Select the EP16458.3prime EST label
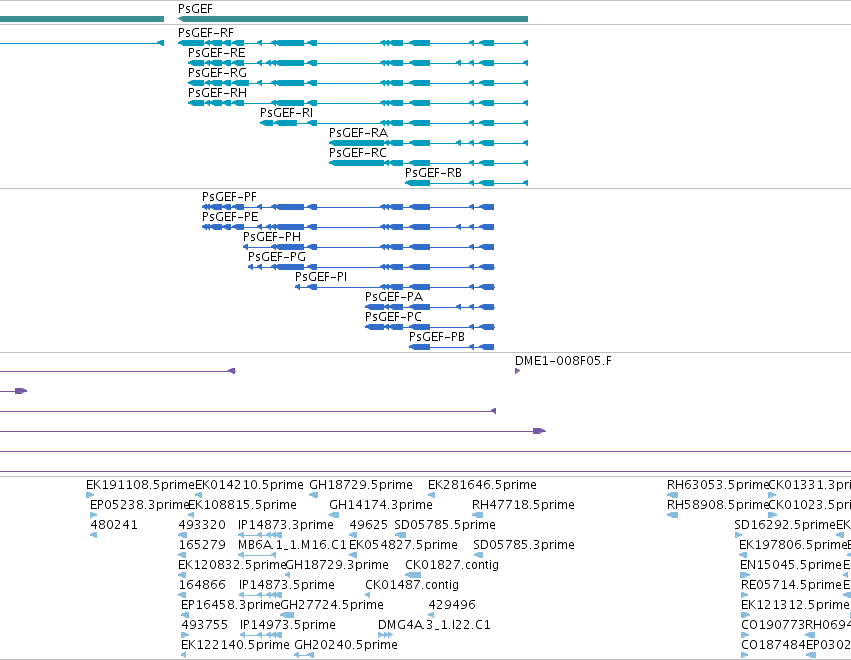This screenshot has width=851, height=660. tap(231, 605)
